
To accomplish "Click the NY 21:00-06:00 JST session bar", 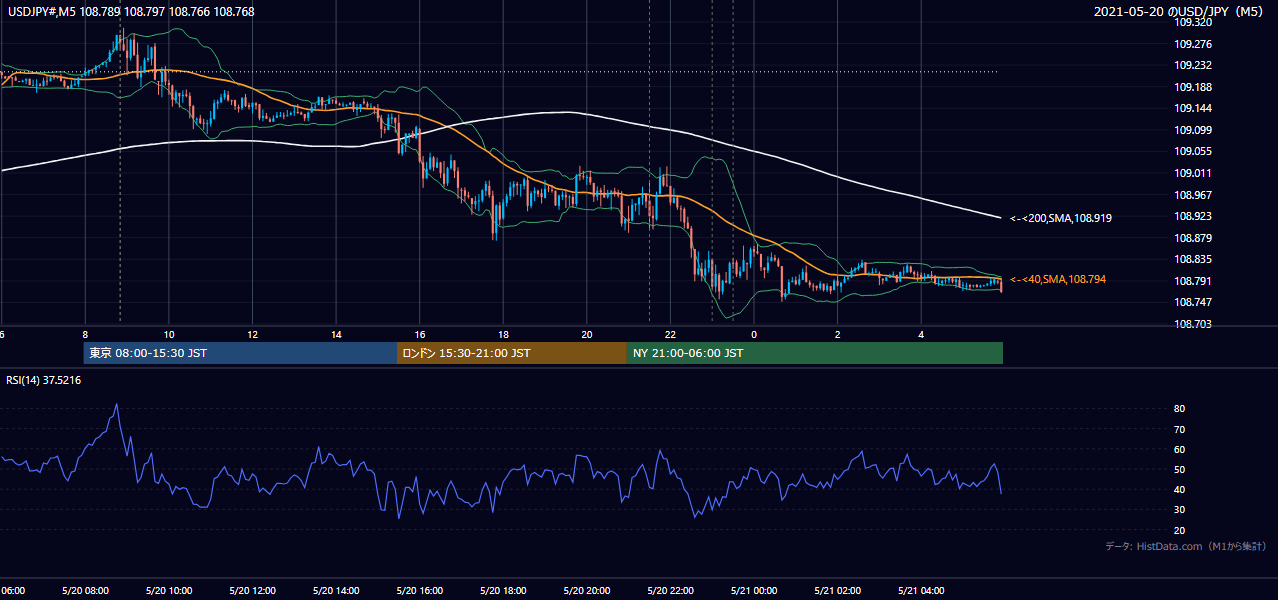I will point(815,353).
